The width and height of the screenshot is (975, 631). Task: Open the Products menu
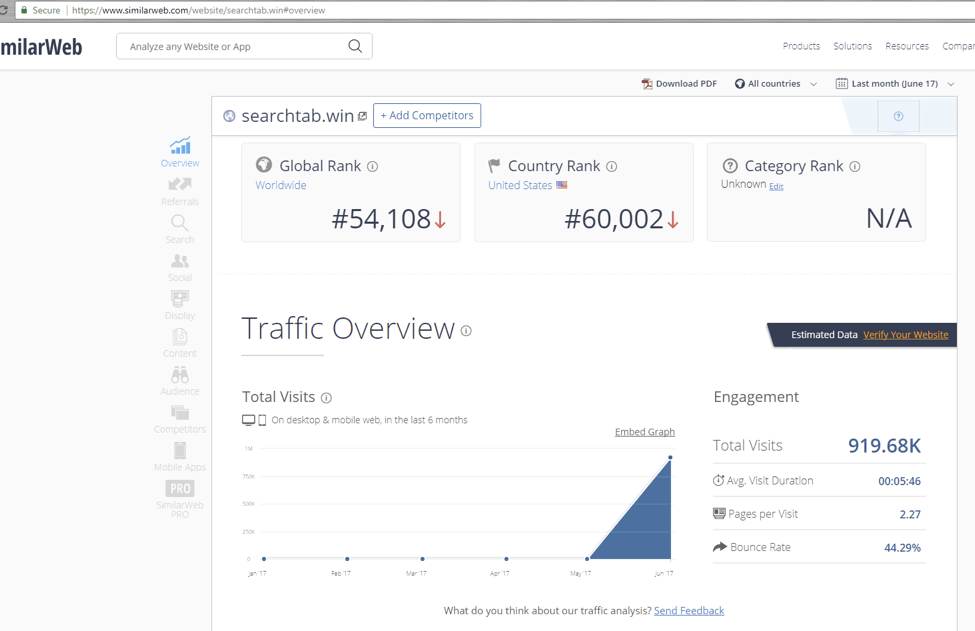801,46
